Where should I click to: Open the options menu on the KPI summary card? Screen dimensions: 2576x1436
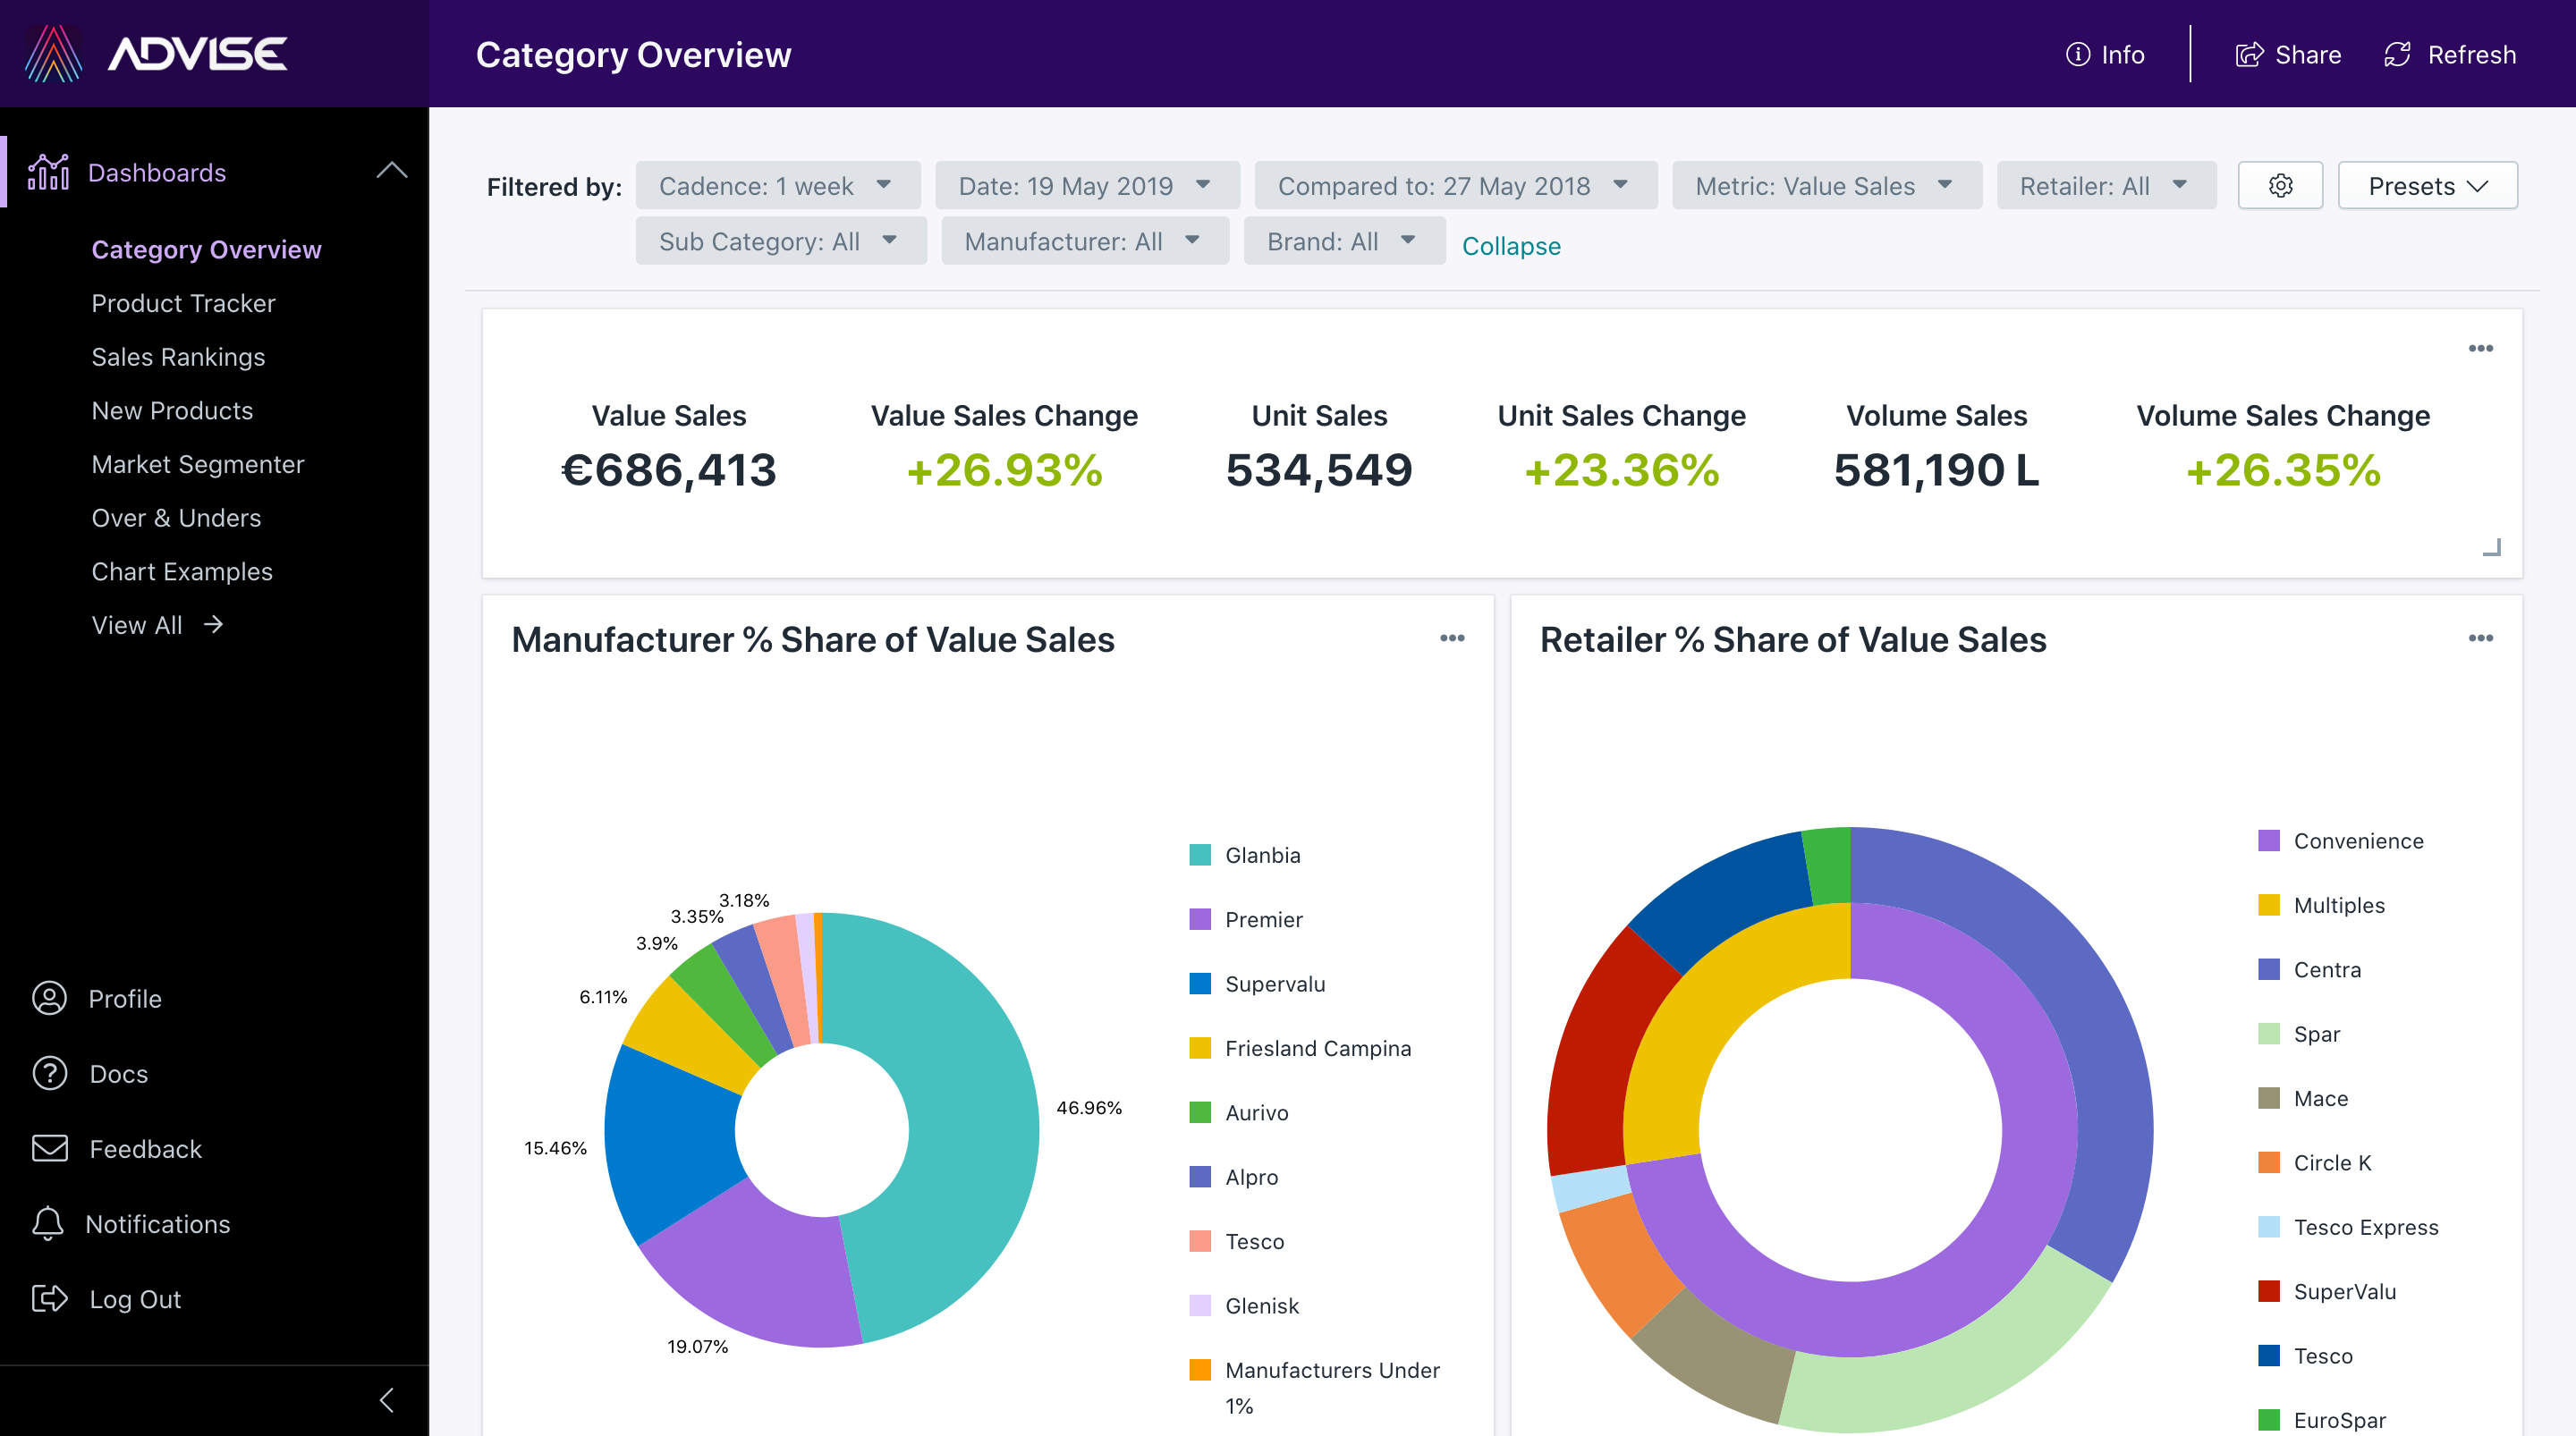[2481, 348]
